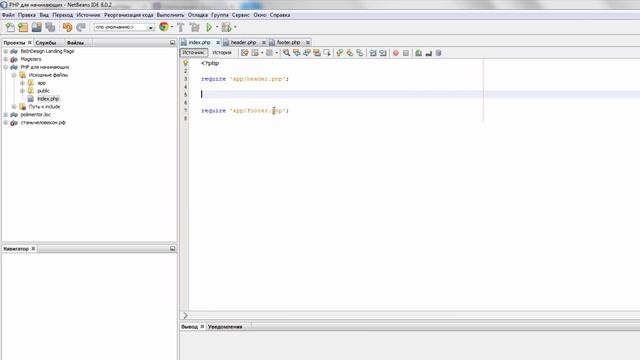Click the Previous Bookmark icon

pyautogui.click(x=339, y=53)
